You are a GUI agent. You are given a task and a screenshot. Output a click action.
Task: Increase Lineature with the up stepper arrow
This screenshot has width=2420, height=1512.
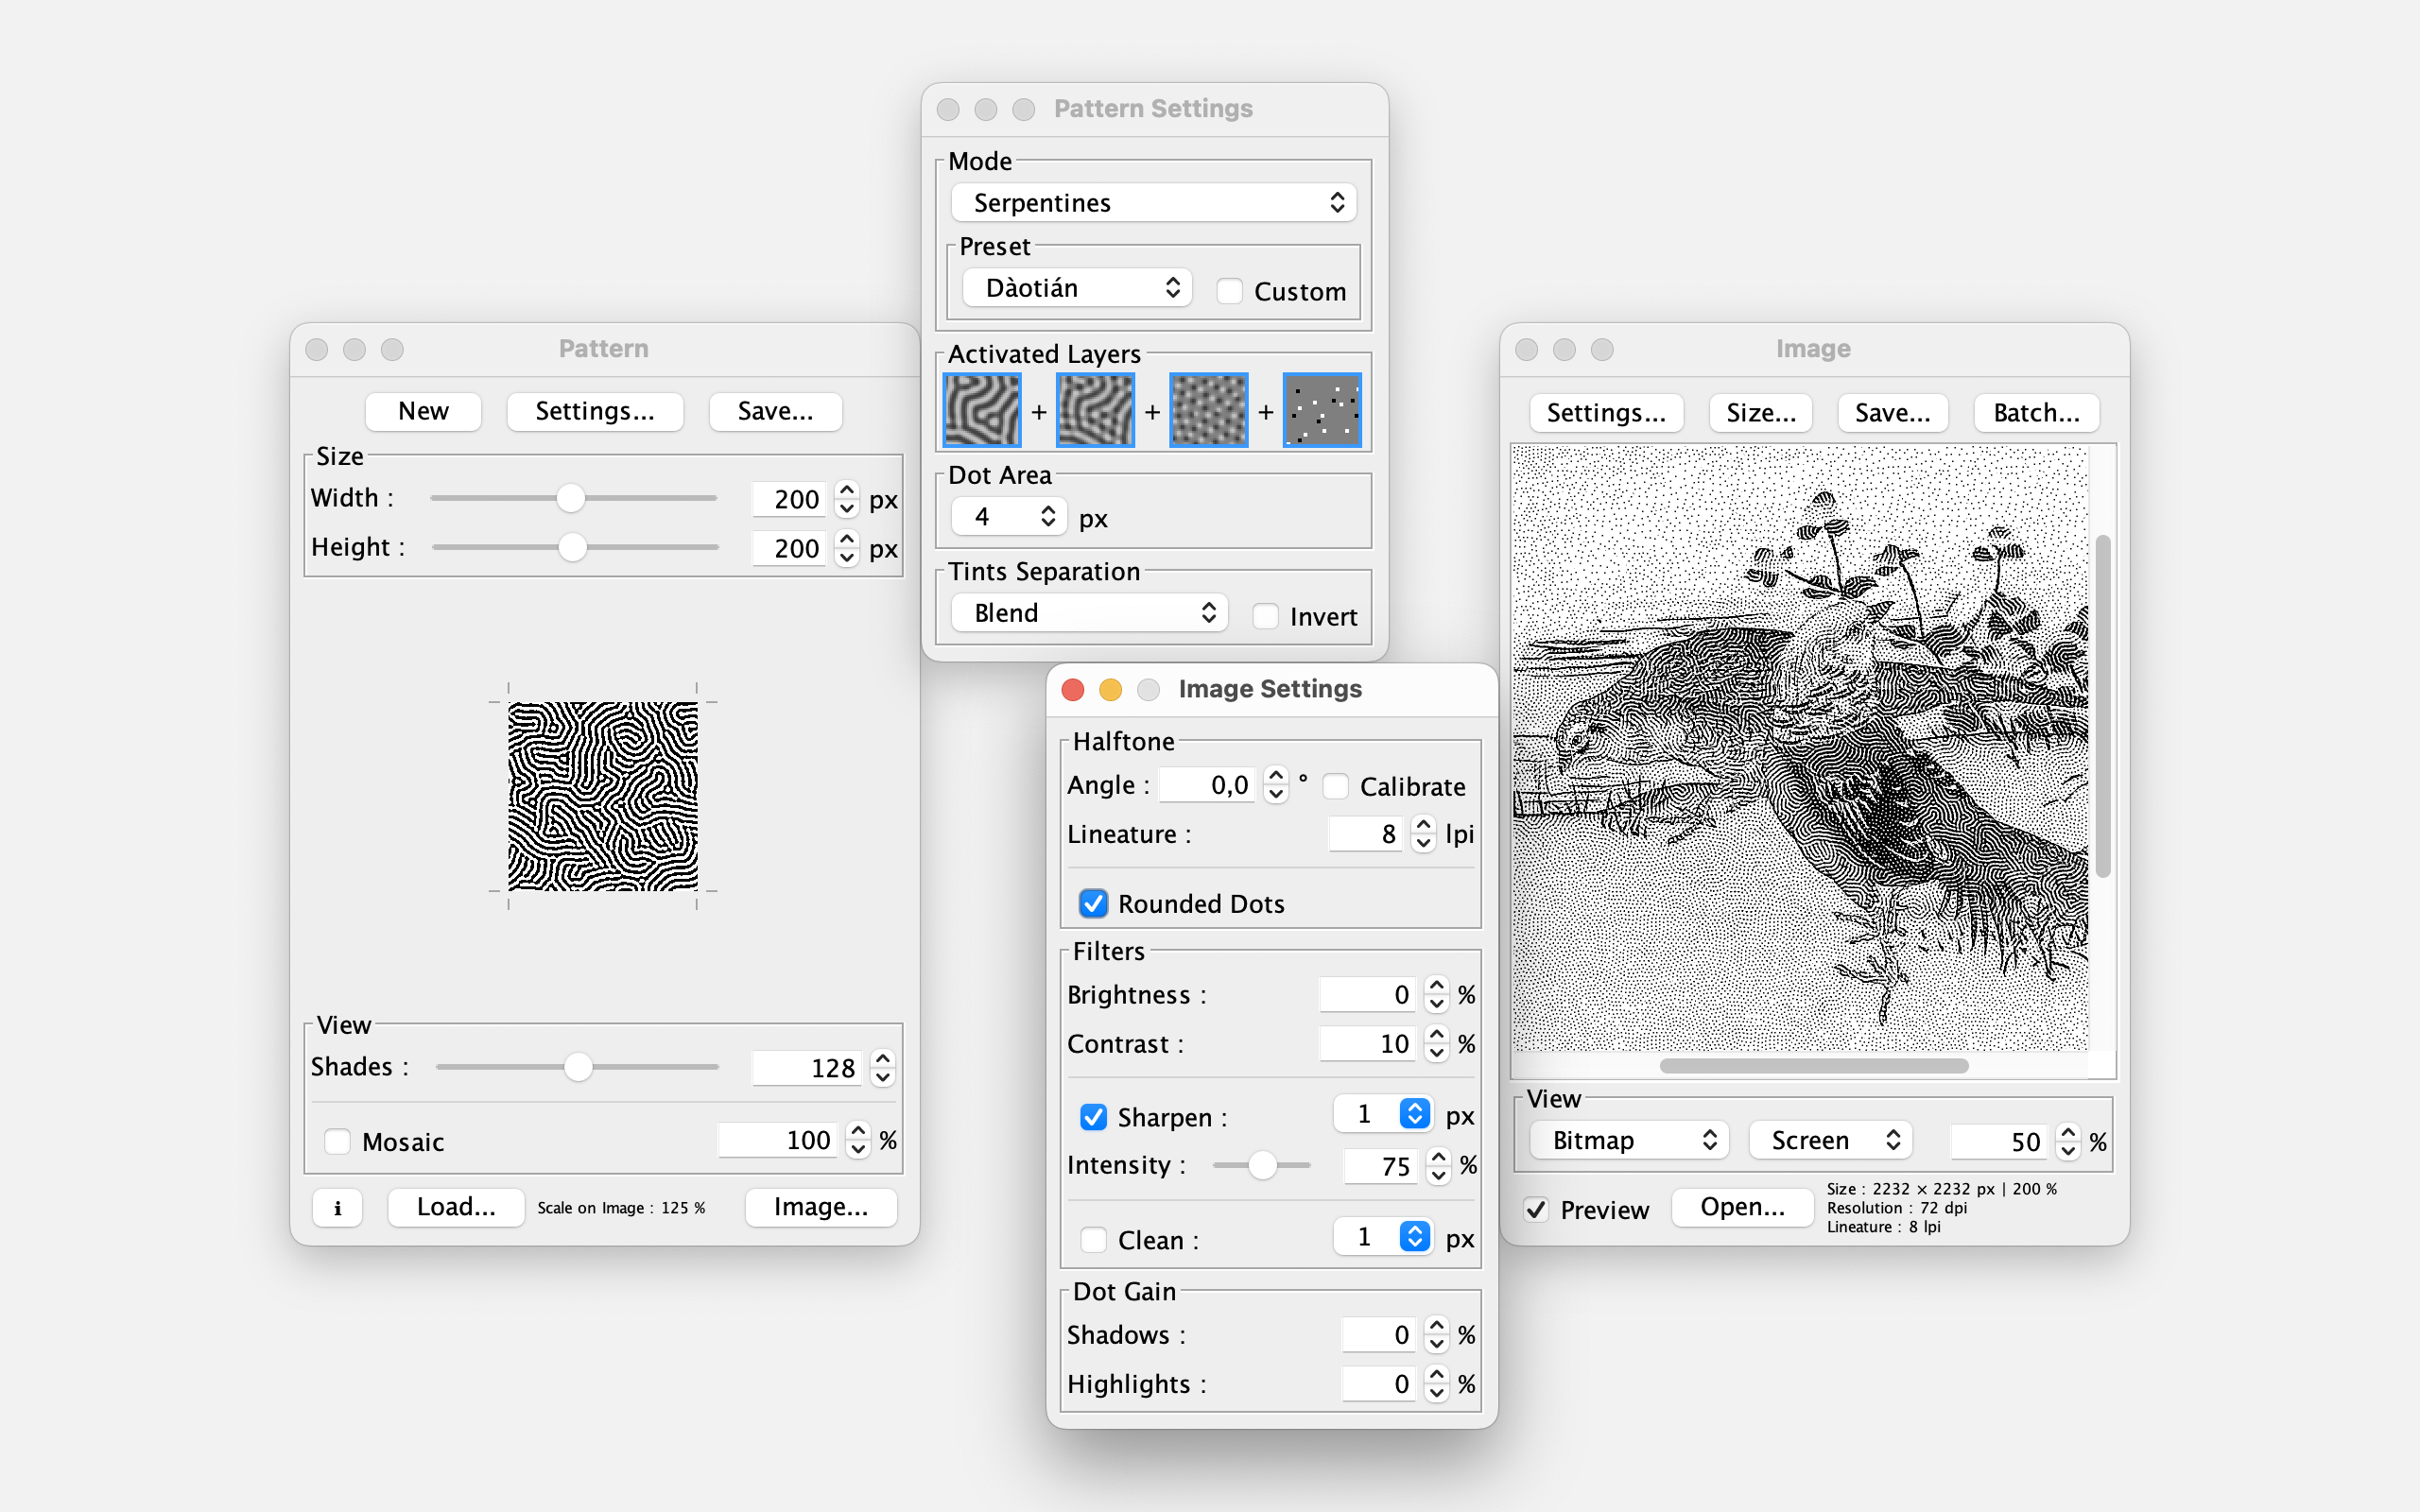pyautogui.click(x=1424, y=825)
